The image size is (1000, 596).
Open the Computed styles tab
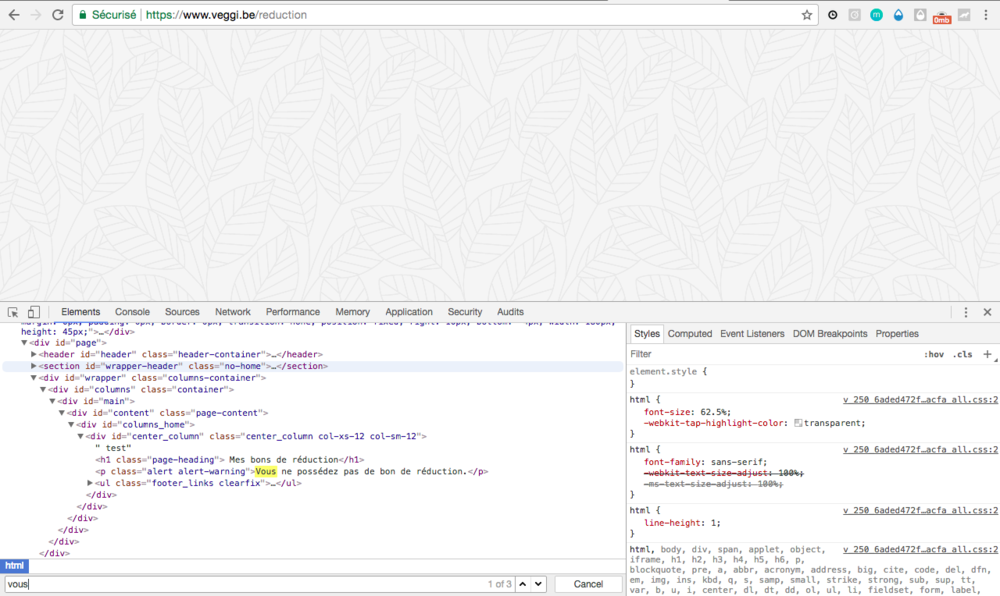click(x=689, y=334)
